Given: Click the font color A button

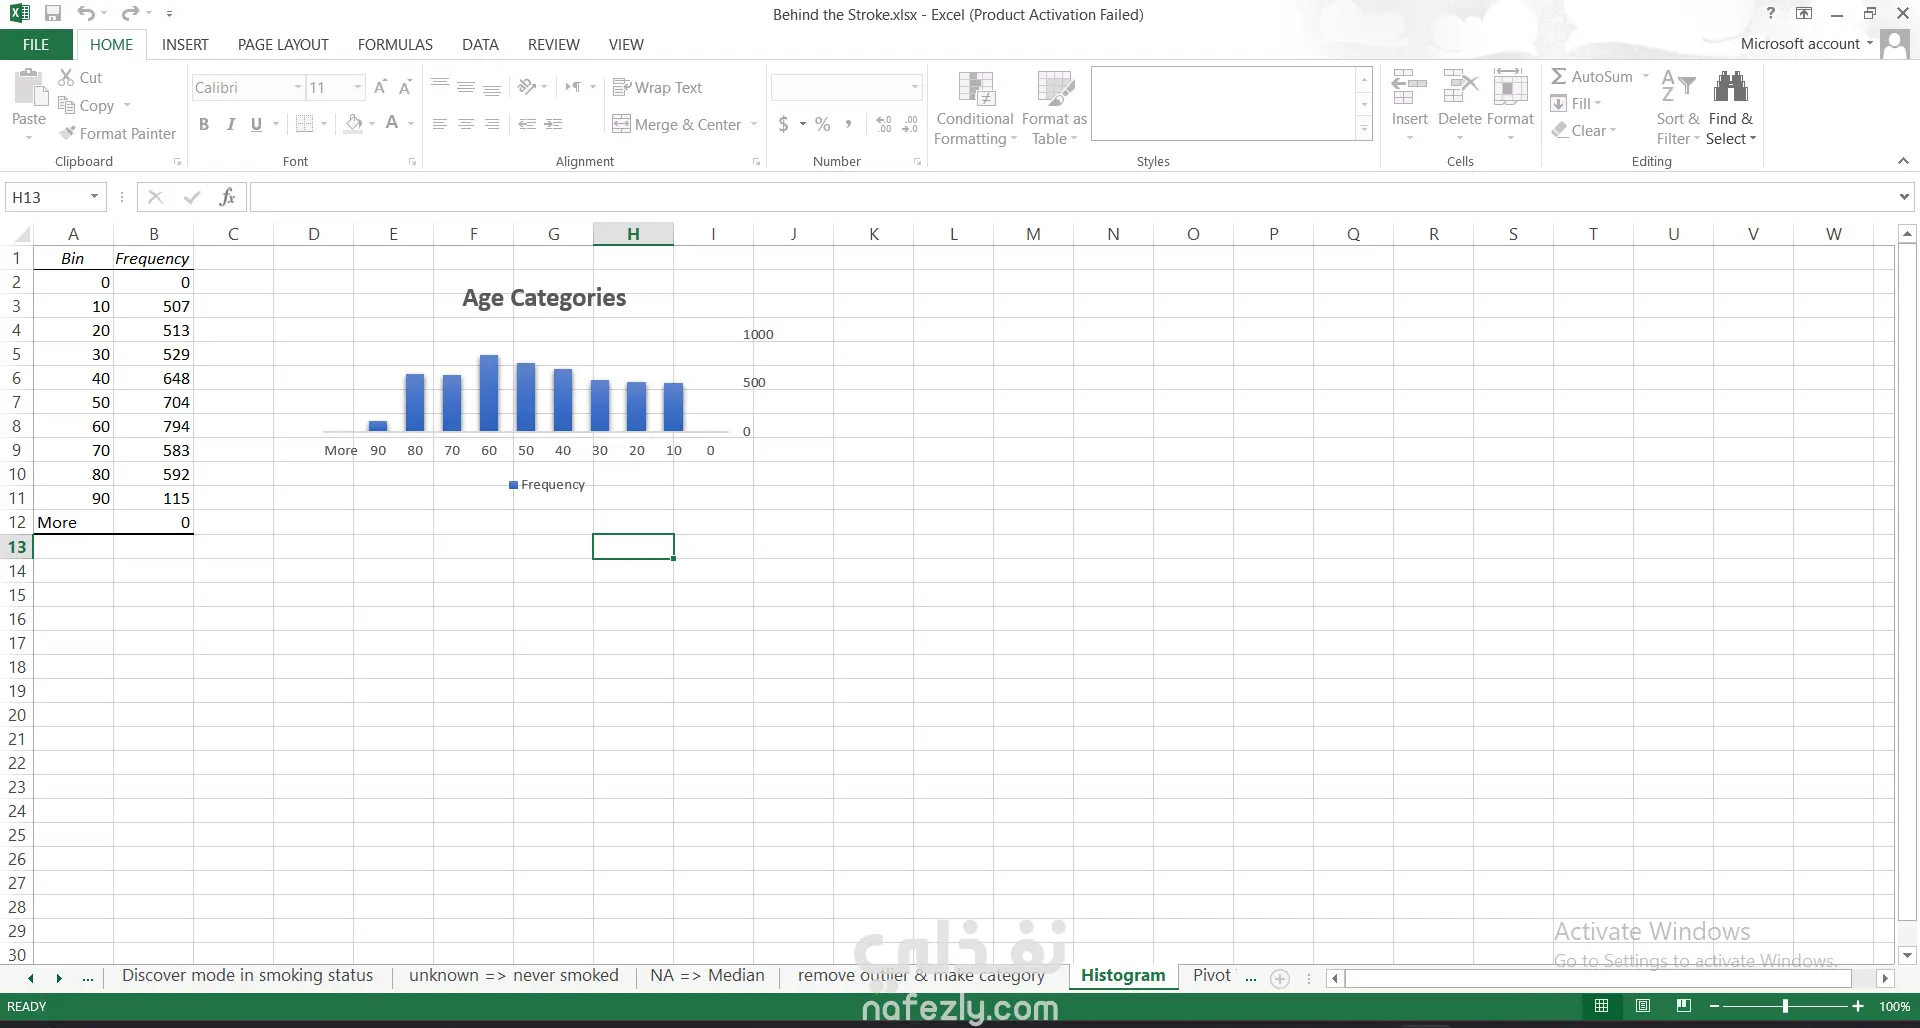Looking at the screenshot, I should pyautogui.click(x=392, y=124).
